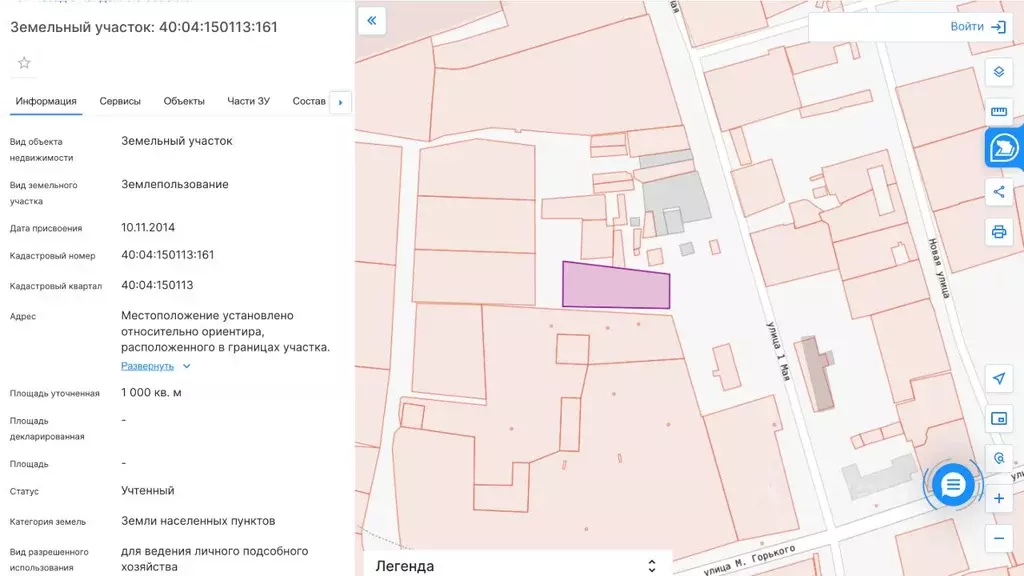Open the chat assistant bubble
Image resolution: width=1024 pixels, height=576 pixels.
pos(953,486)
